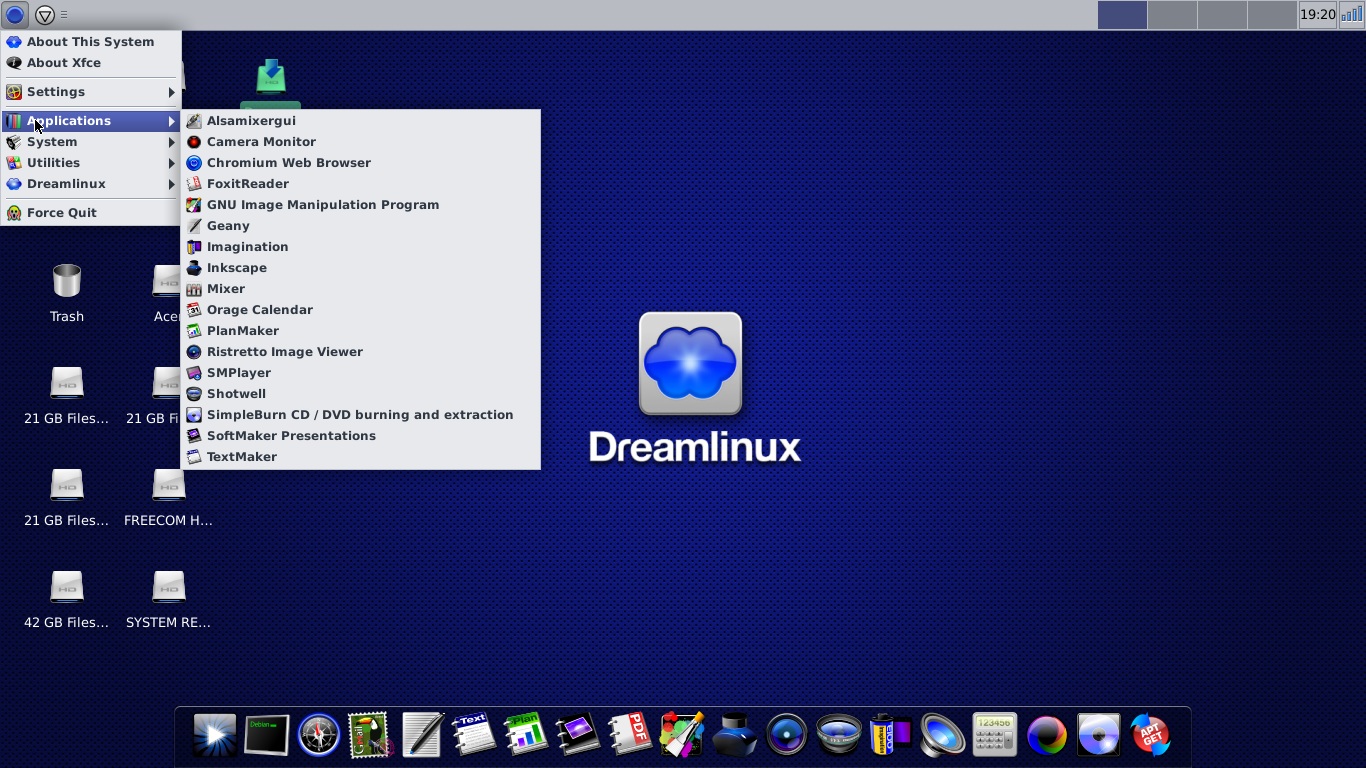
Task: Launch PlanMaker from the submenu
Action: tap(361, 331)
